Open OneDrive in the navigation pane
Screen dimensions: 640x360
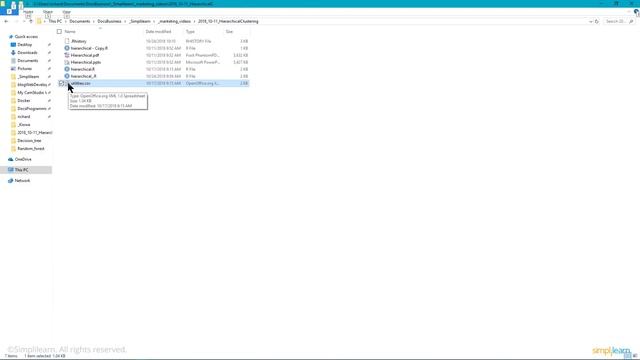pos(23,159)
